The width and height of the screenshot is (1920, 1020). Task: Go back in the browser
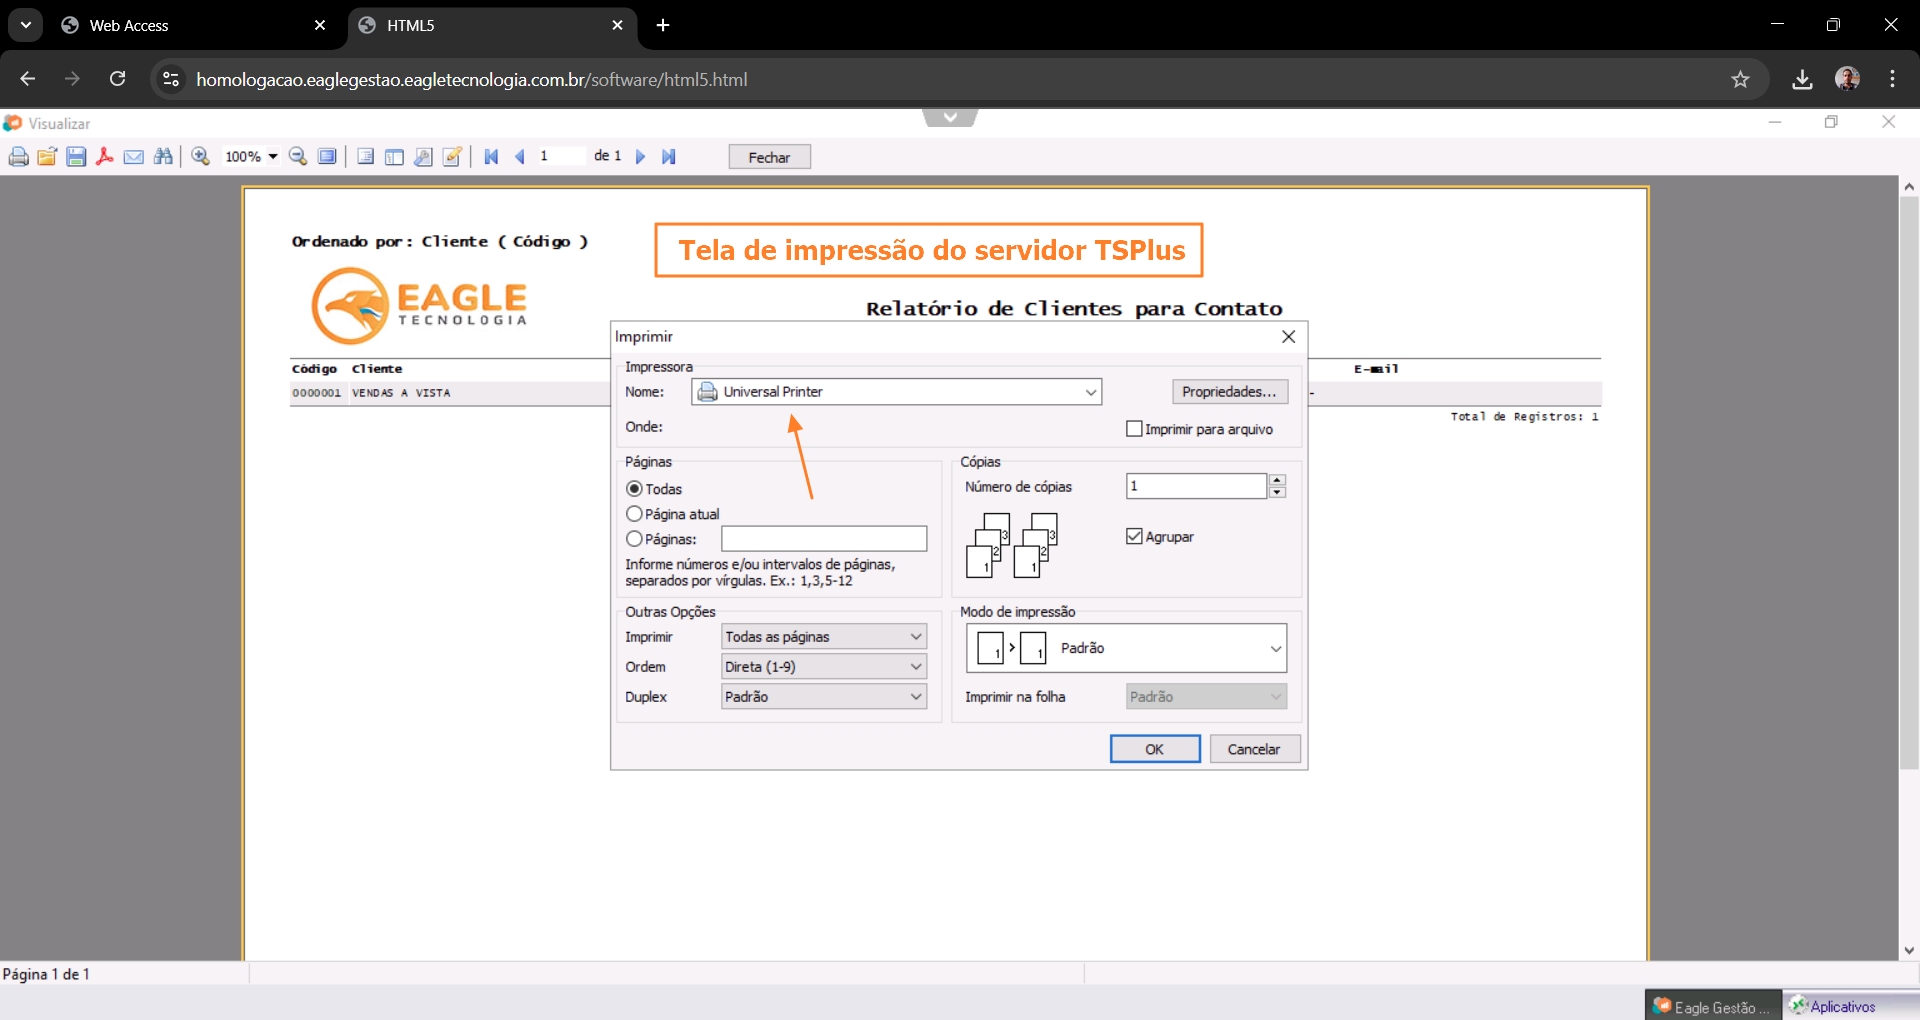(x=27, y=79)
